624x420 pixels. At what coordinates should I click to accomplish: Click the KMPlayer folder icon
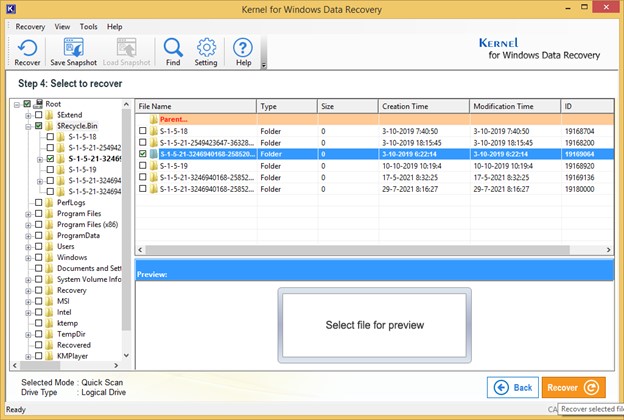pyautogui.click(x=49, y=356)
